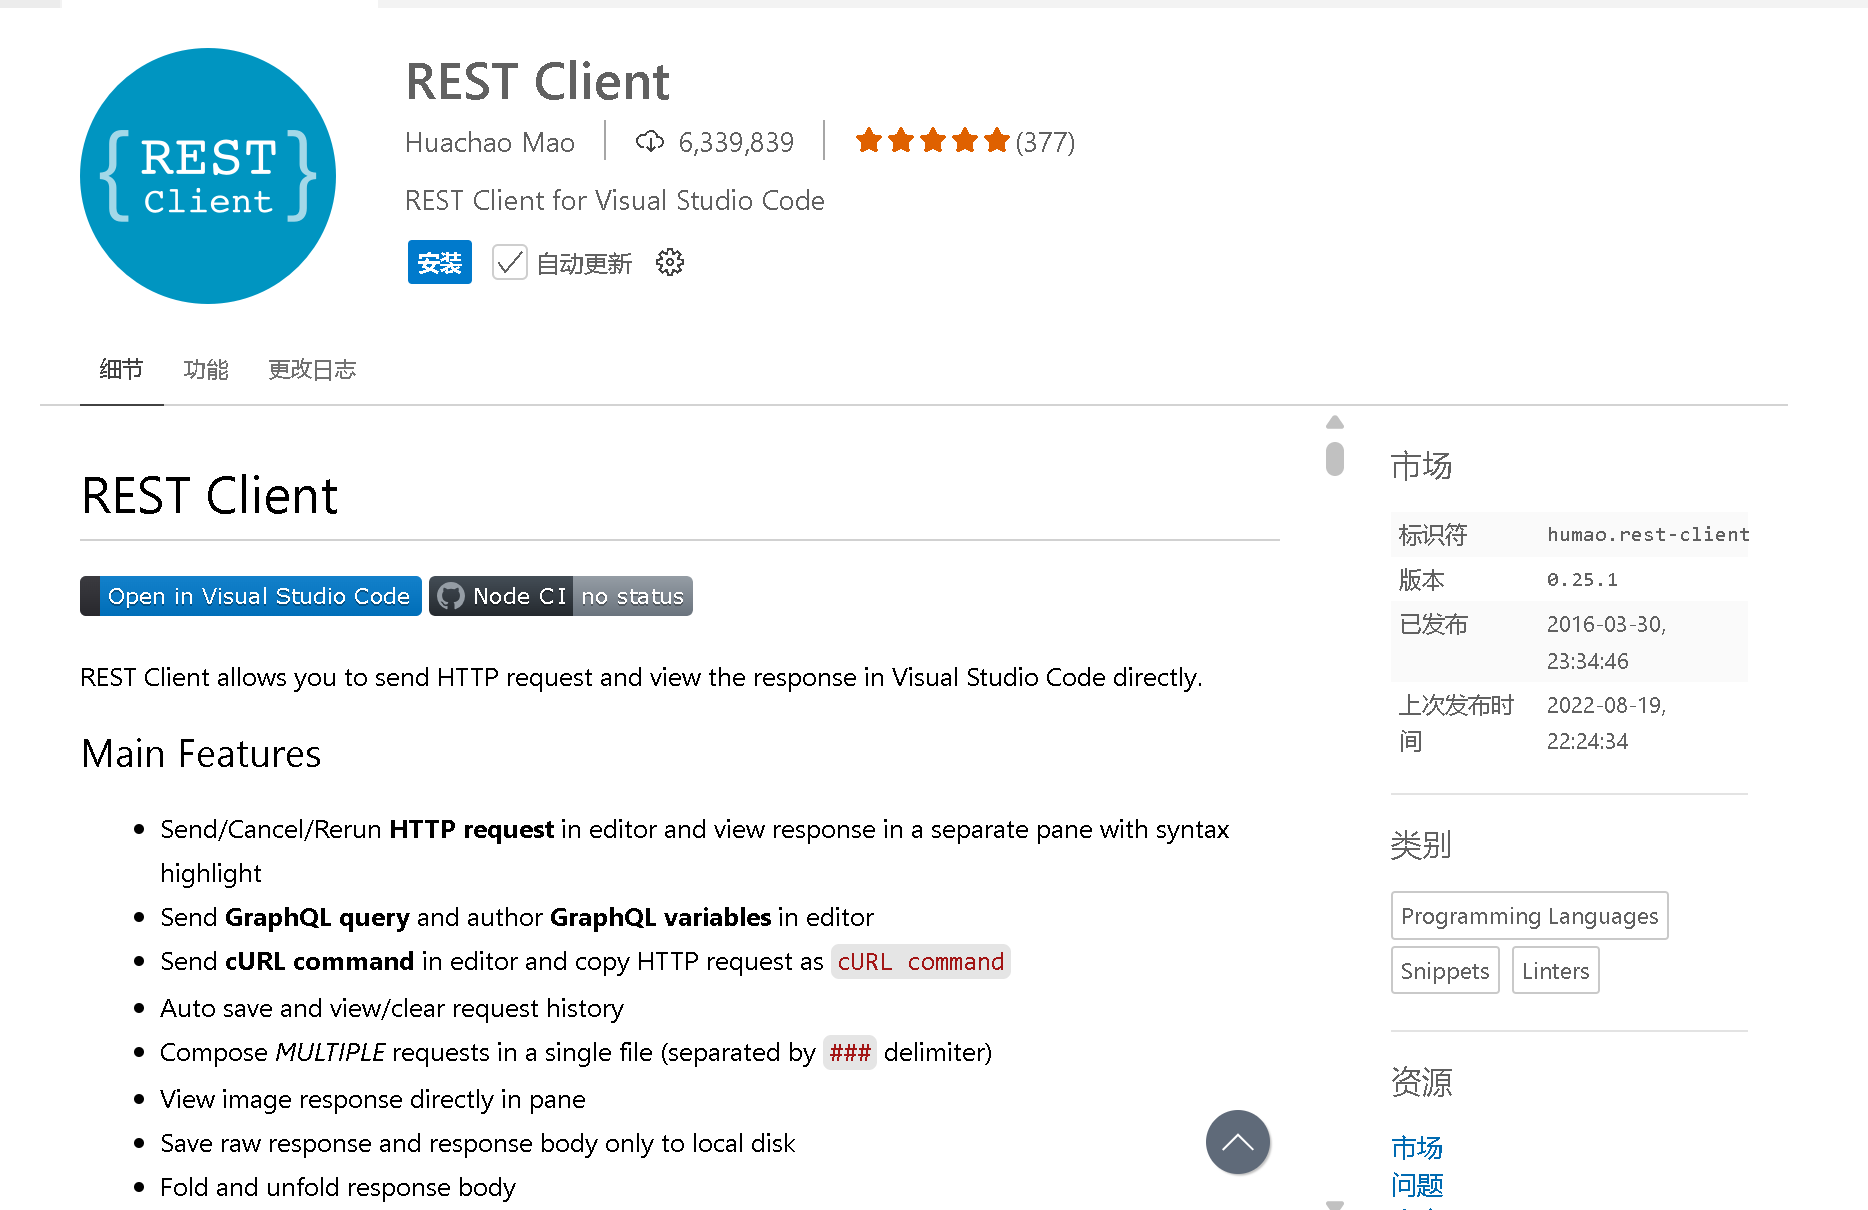The height and width of the screenshot is (1210, 1868).
Task: Select the 细节 details tab
Action: [x=121, y=370]
